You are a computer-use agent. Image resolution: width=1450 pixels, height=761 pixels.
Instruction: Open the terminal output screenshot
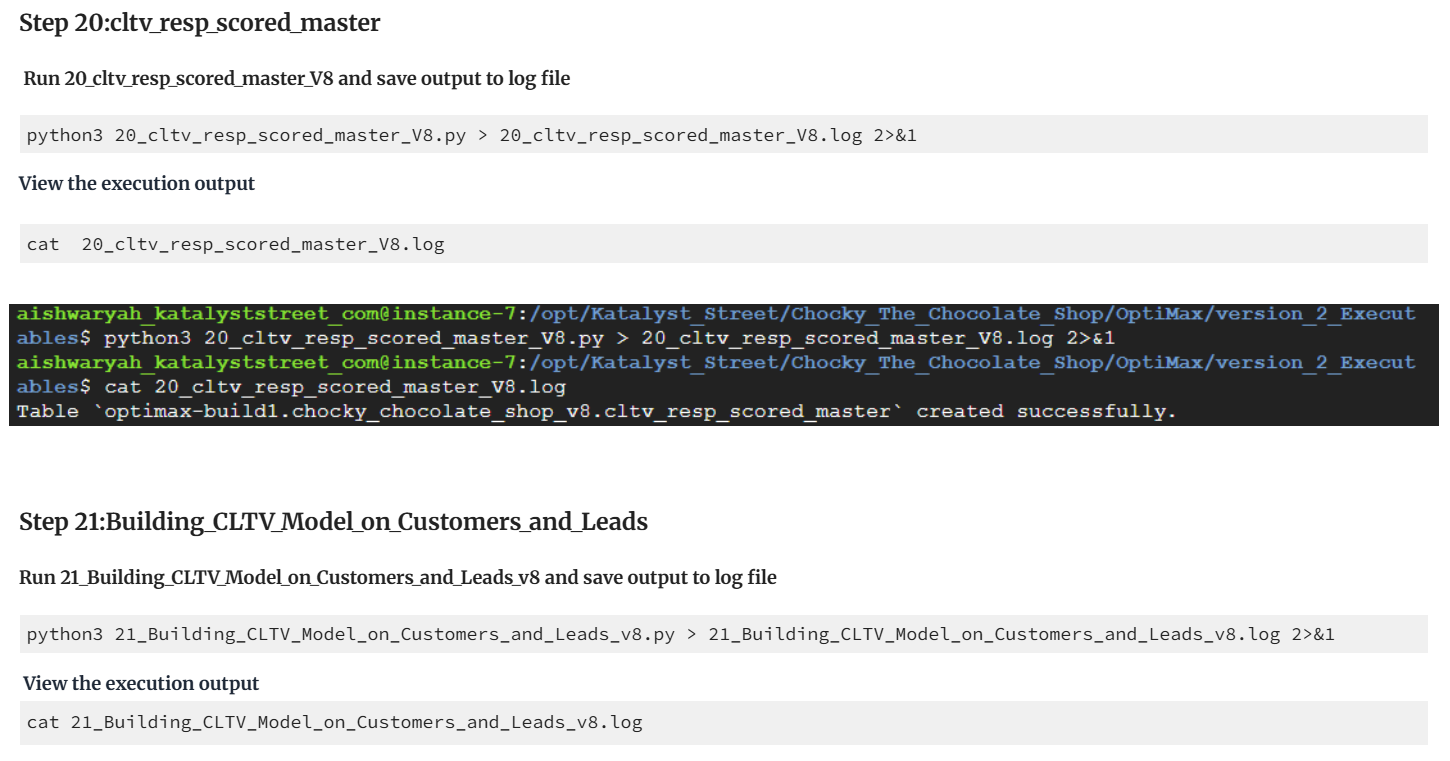[x=724, y=365]
